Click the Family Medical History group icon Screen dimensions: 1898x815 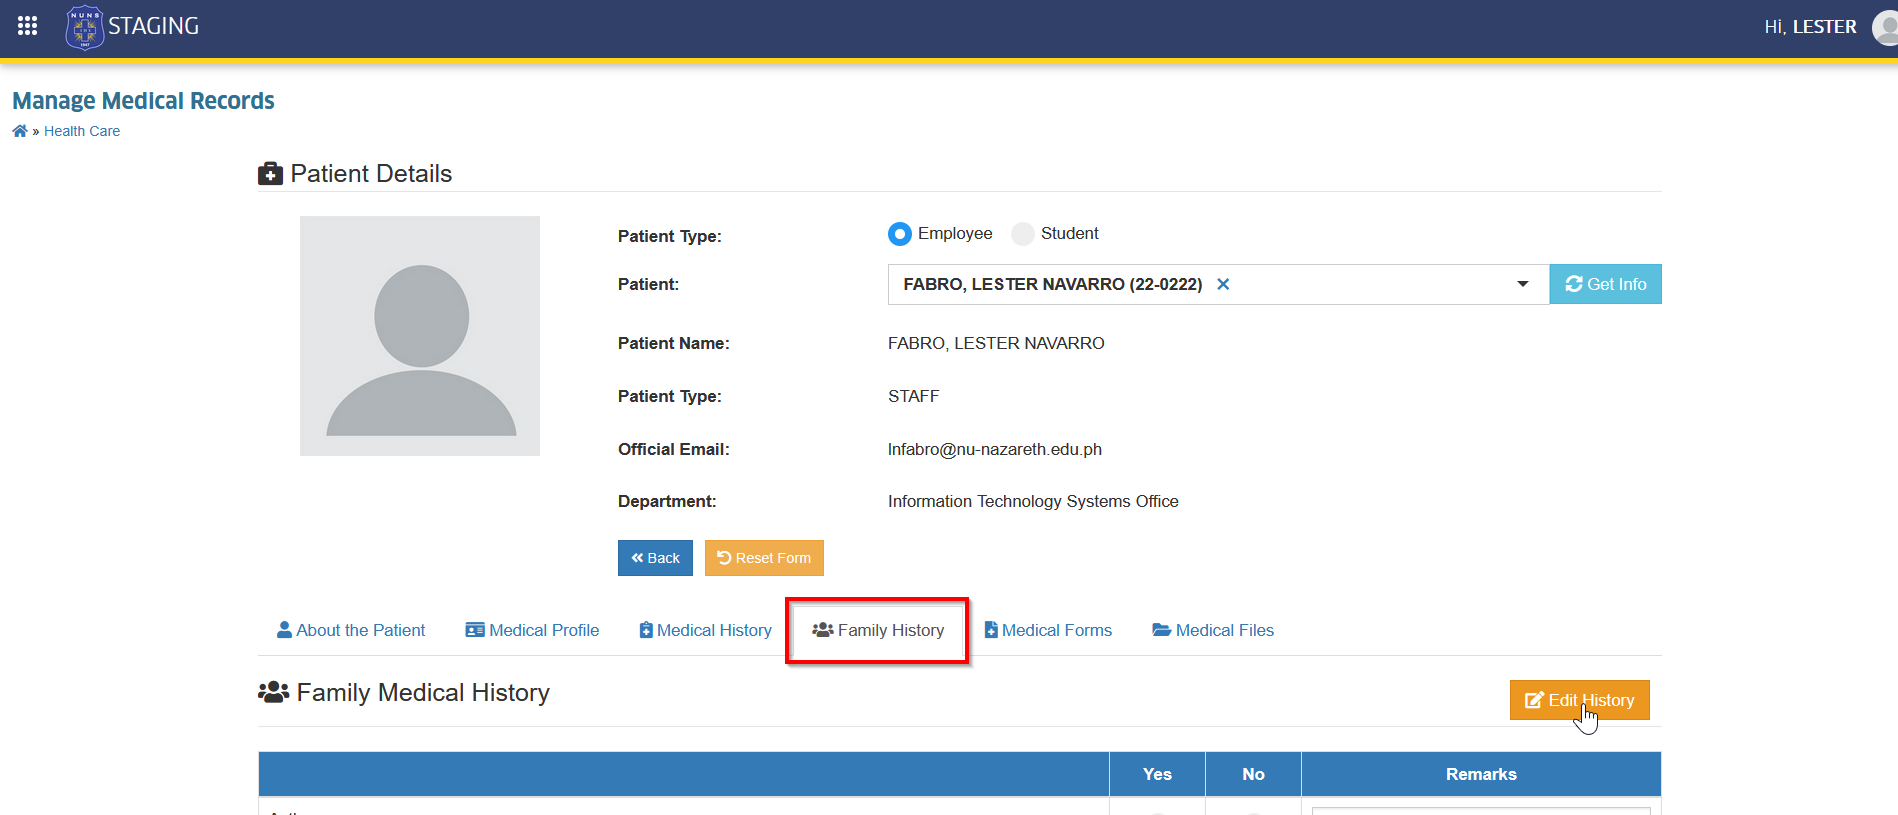tap(273, 692)
